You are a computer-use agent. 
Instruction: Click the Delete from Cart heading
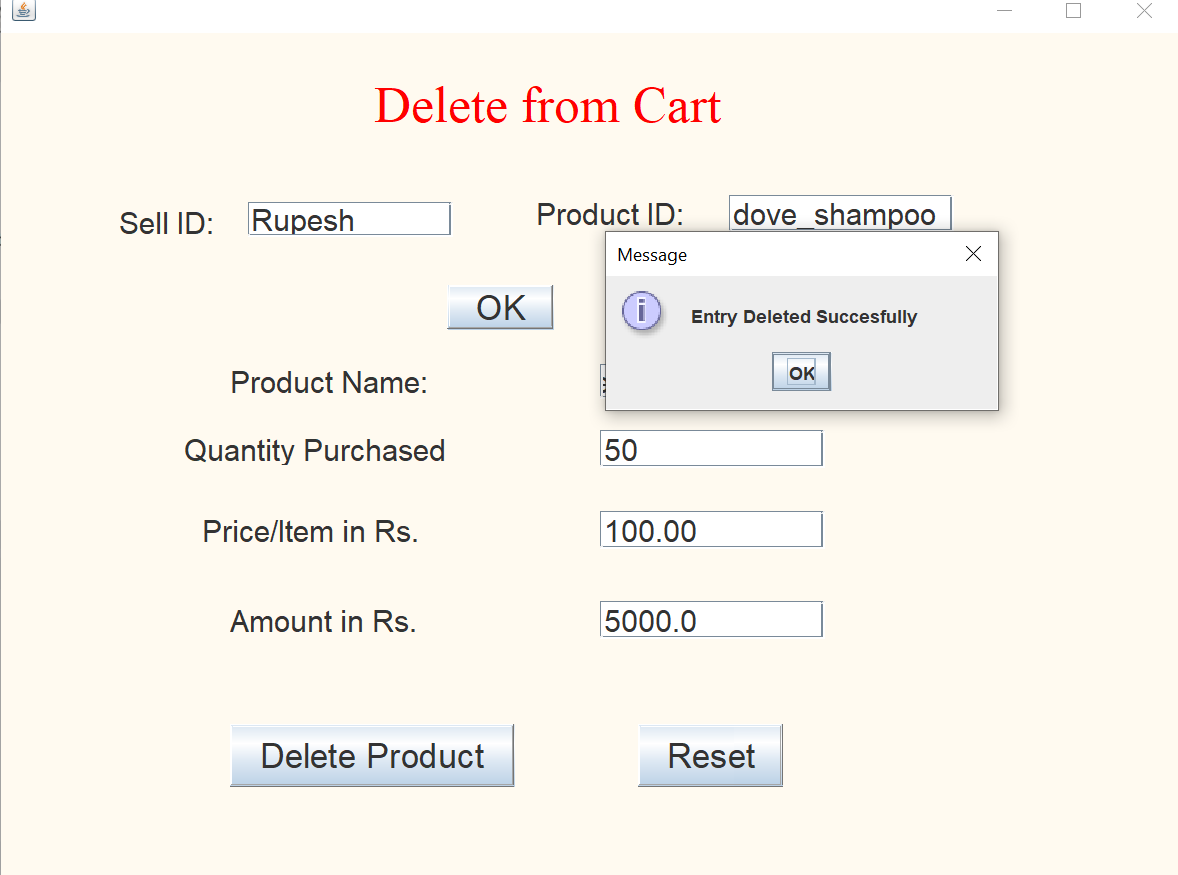point(547,105)
